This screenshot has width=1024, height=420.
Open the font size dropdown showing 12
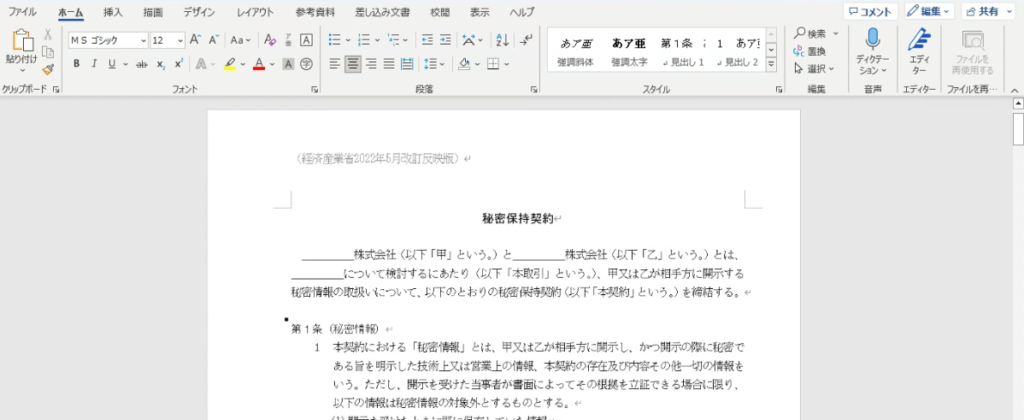point(180,40)
